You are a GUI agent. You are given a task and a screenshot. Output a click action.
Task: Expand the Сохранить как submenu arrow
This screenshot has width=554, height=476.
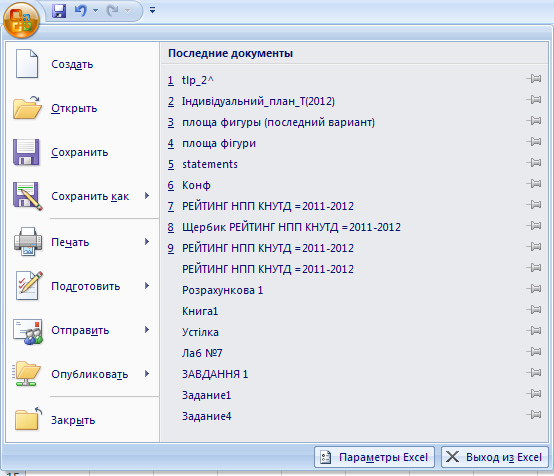pos(147,196)
